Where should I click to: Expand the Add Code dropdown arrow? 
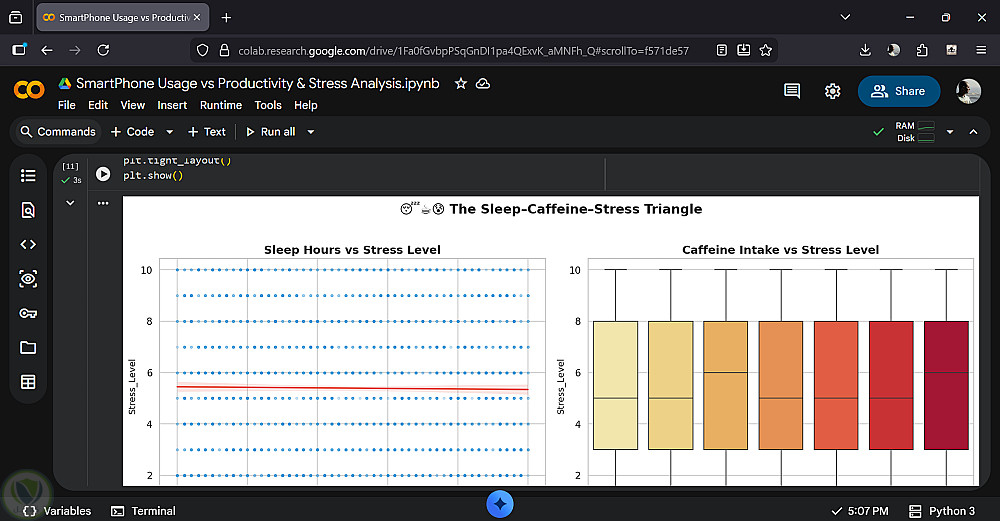coord(169,132)
